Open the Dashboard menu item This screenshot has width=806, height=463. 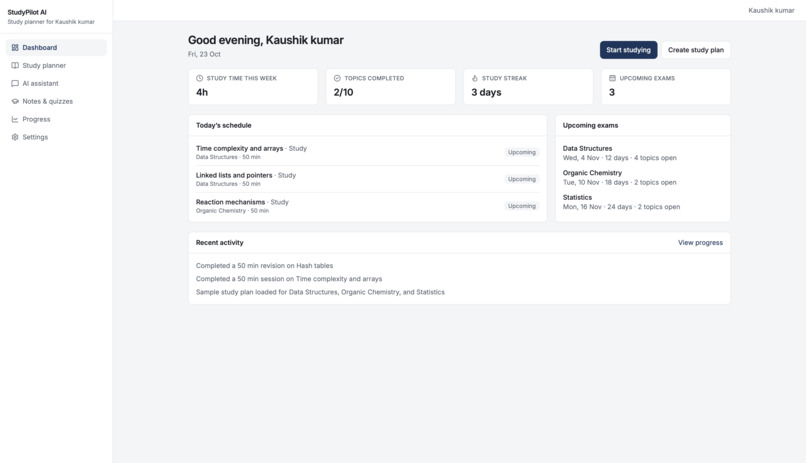[56, 47]
